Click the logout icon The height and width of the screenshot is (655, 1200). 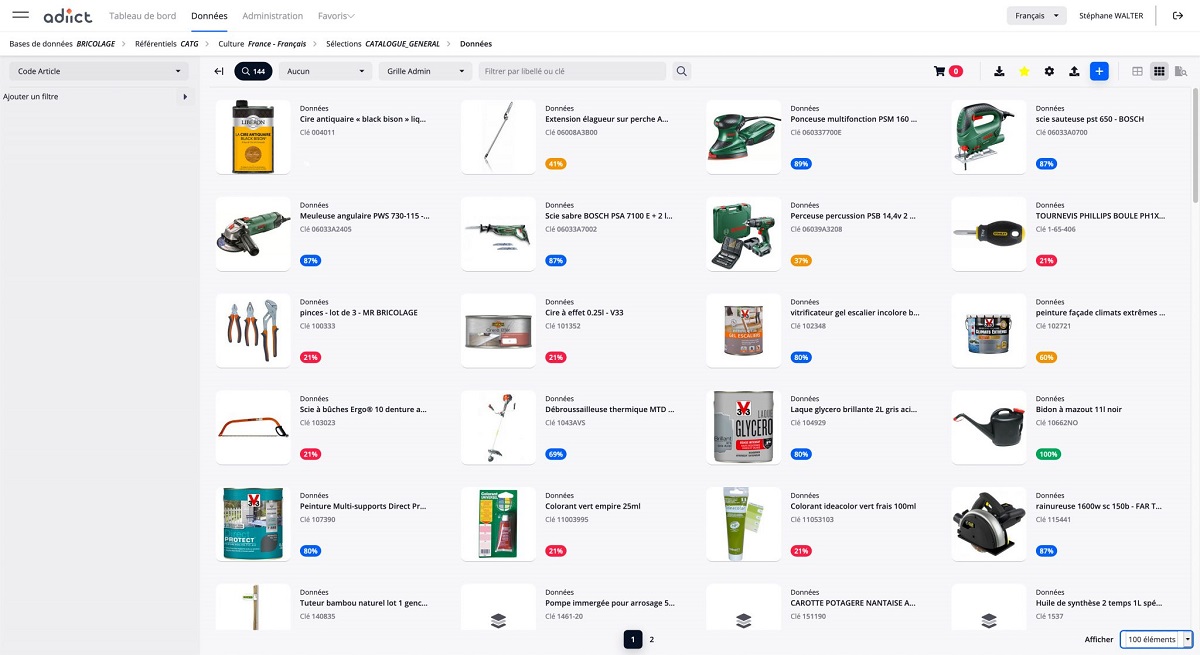1177,16
